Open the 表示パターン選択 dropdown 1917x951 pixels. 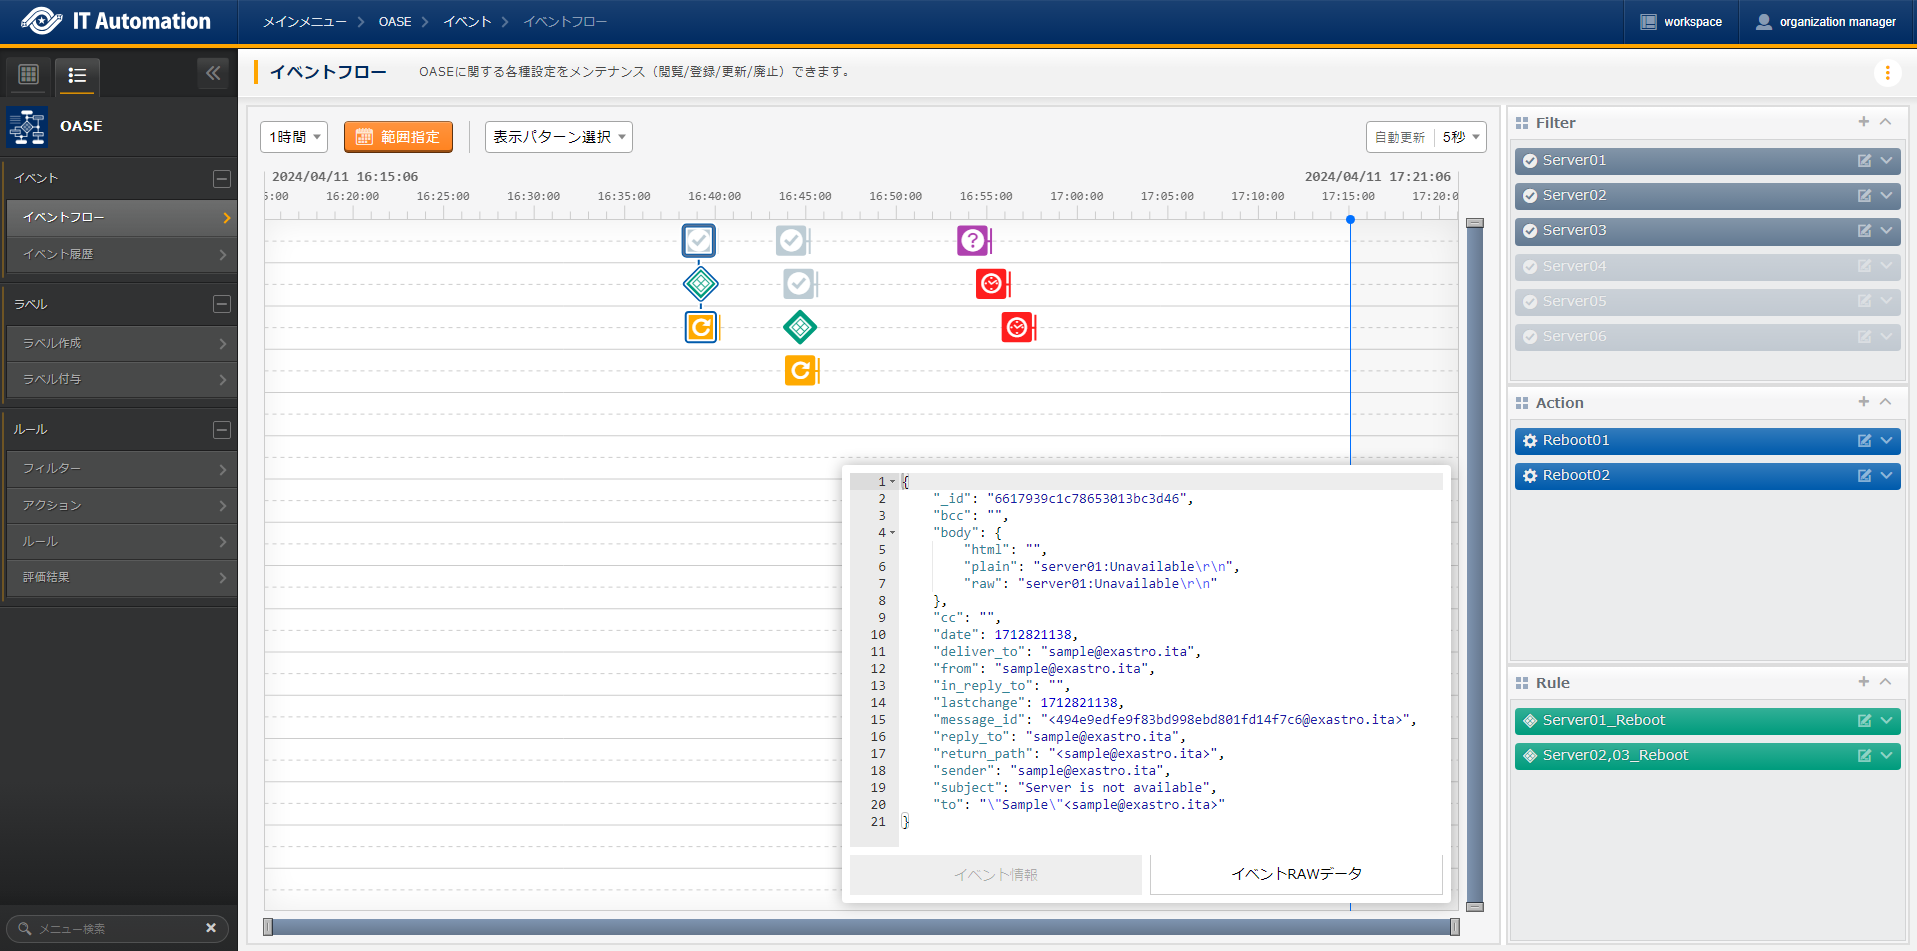pyautogui.click(x=558, y=137)
